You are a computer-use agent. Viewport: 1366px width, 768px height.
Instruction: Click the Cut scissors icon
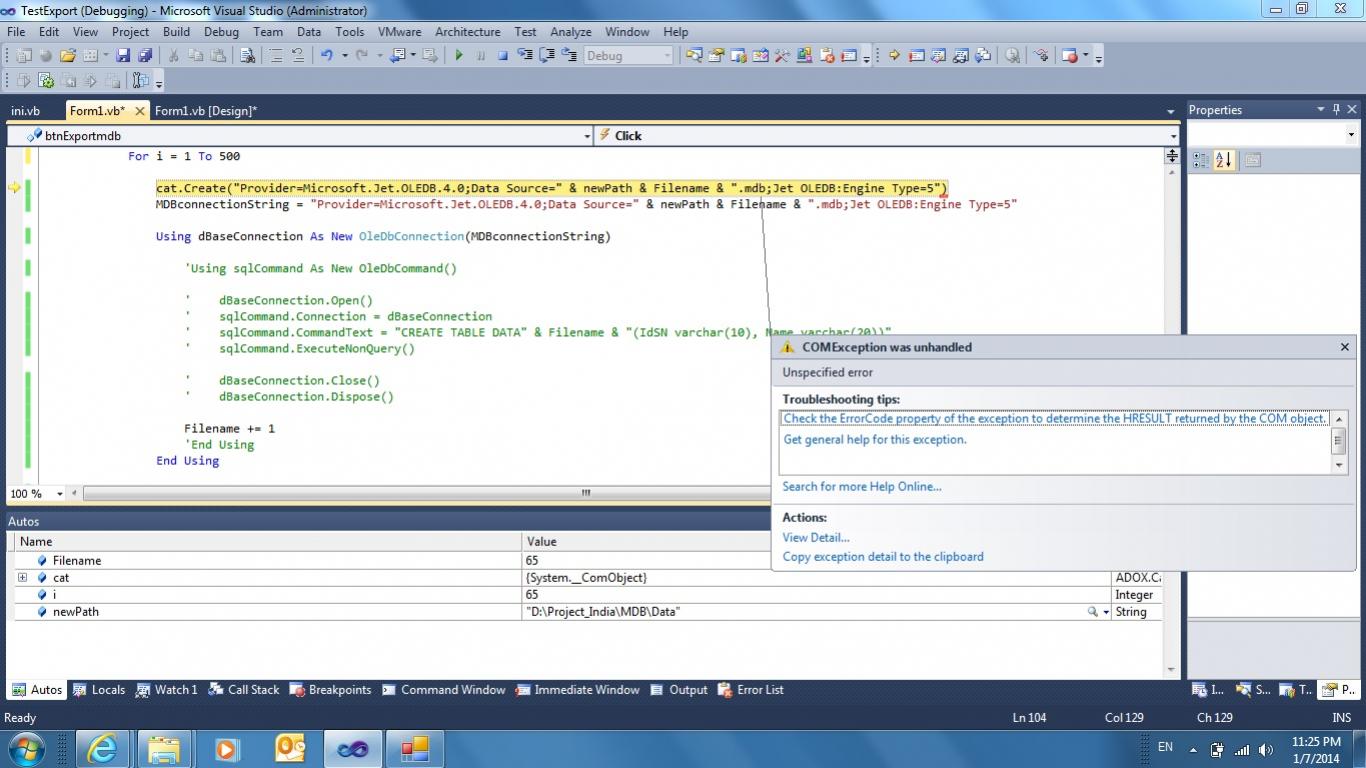173,56
